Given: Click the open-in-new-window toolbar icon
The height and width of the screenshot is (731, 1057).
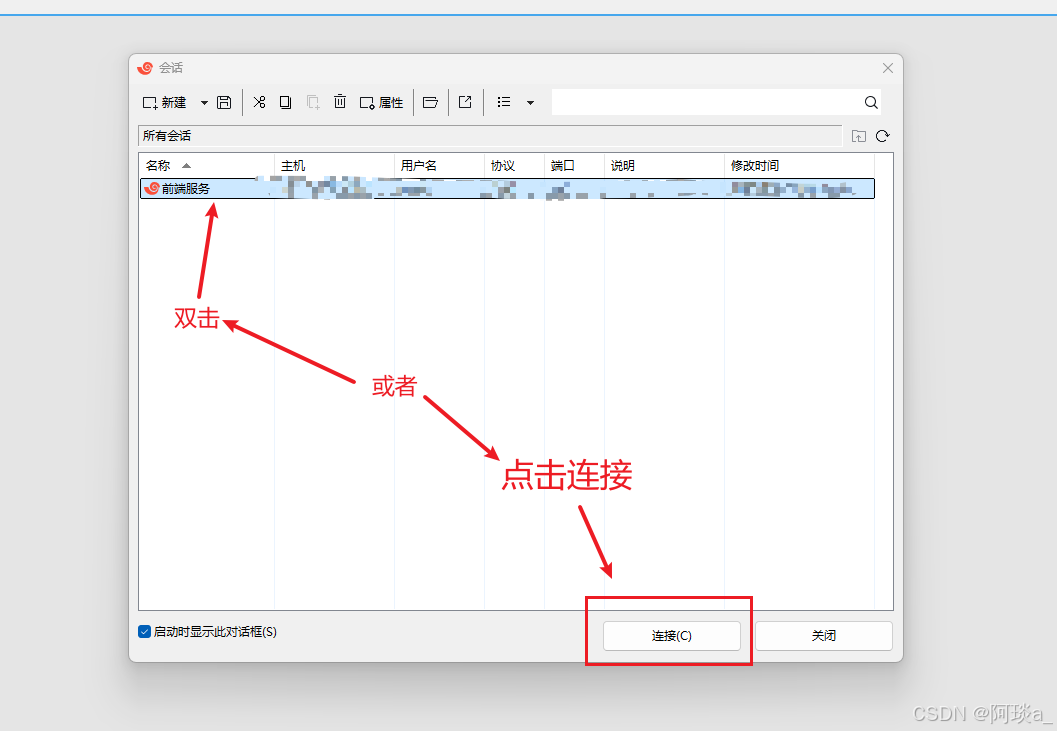Looking at the screenshot, I should coord(465,102).
